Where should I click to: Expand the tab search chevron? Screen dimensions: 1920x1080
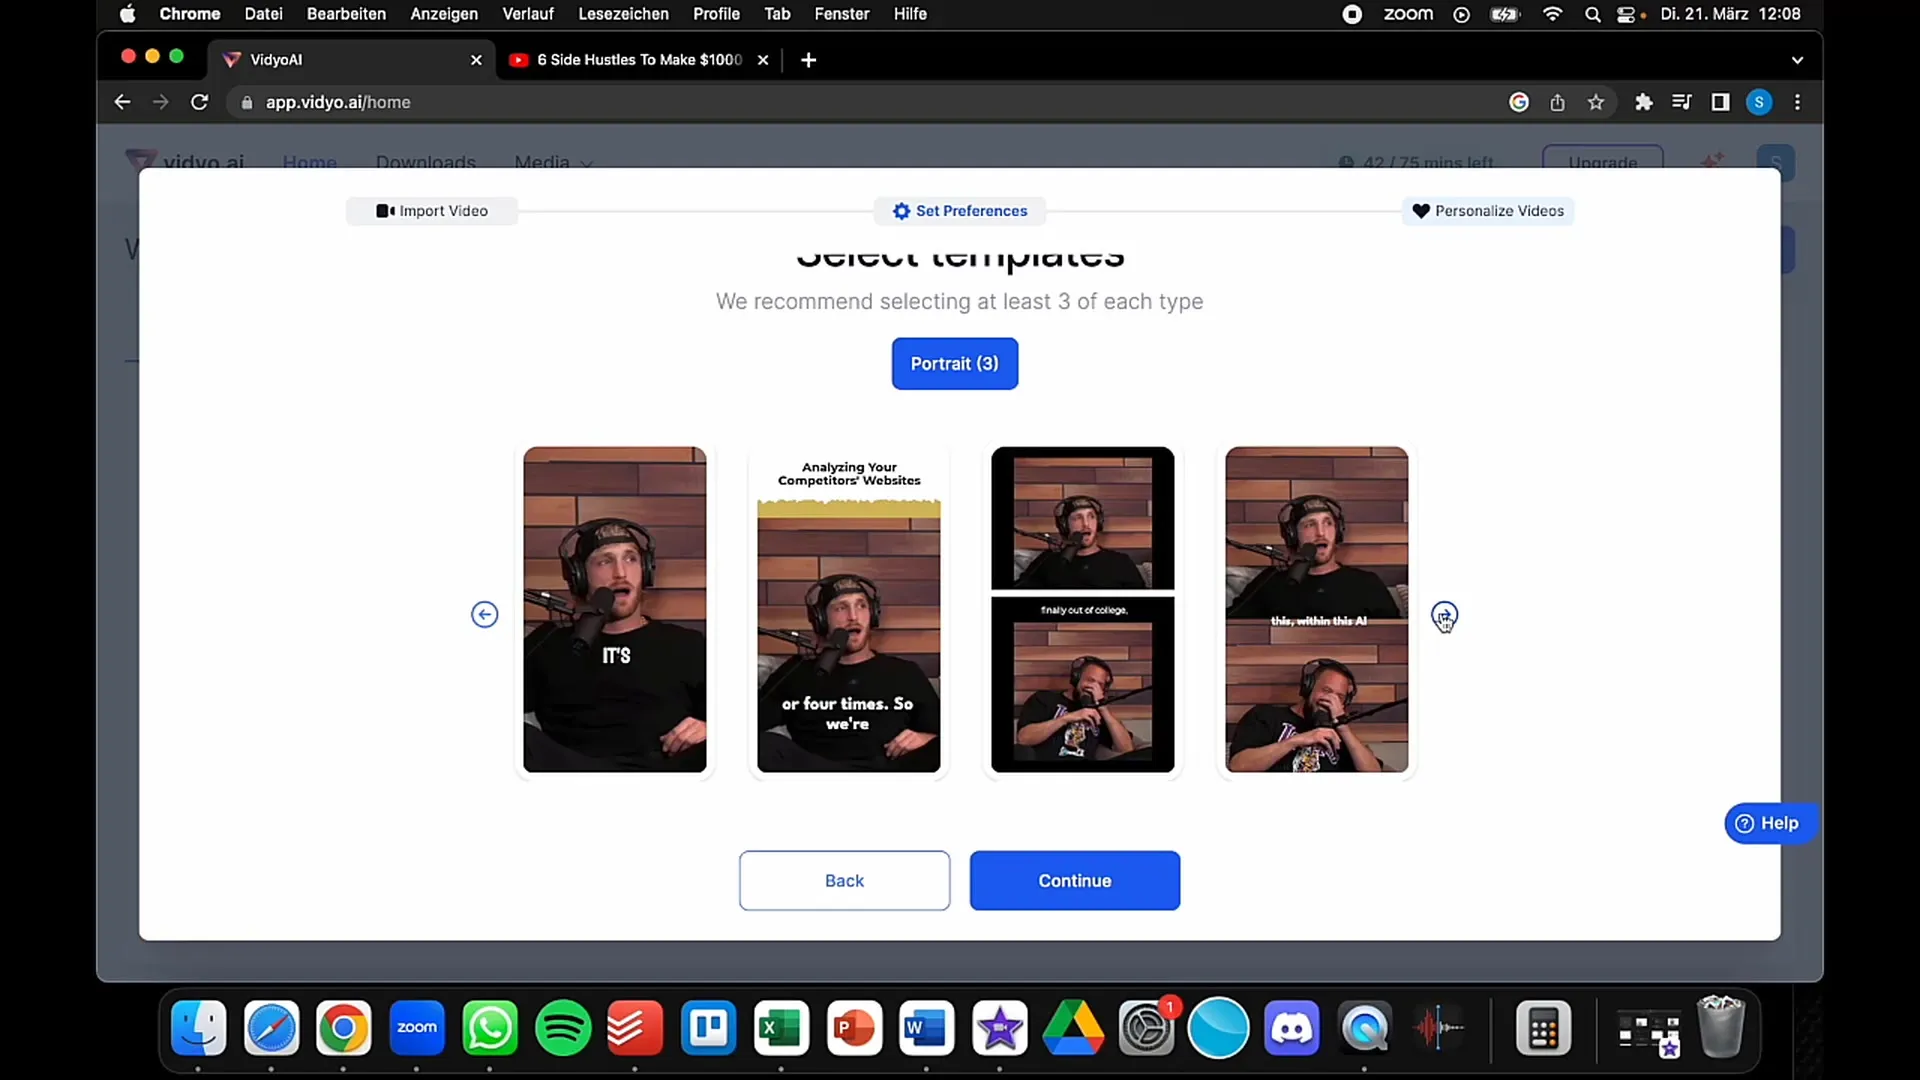coord(1797,60)
